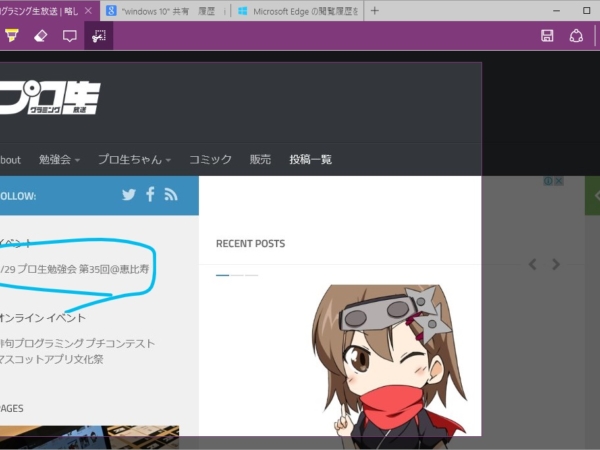This screenshot has height=450, width=600.
Task: Select the eraser tool
Action: [x=41, y=36]
